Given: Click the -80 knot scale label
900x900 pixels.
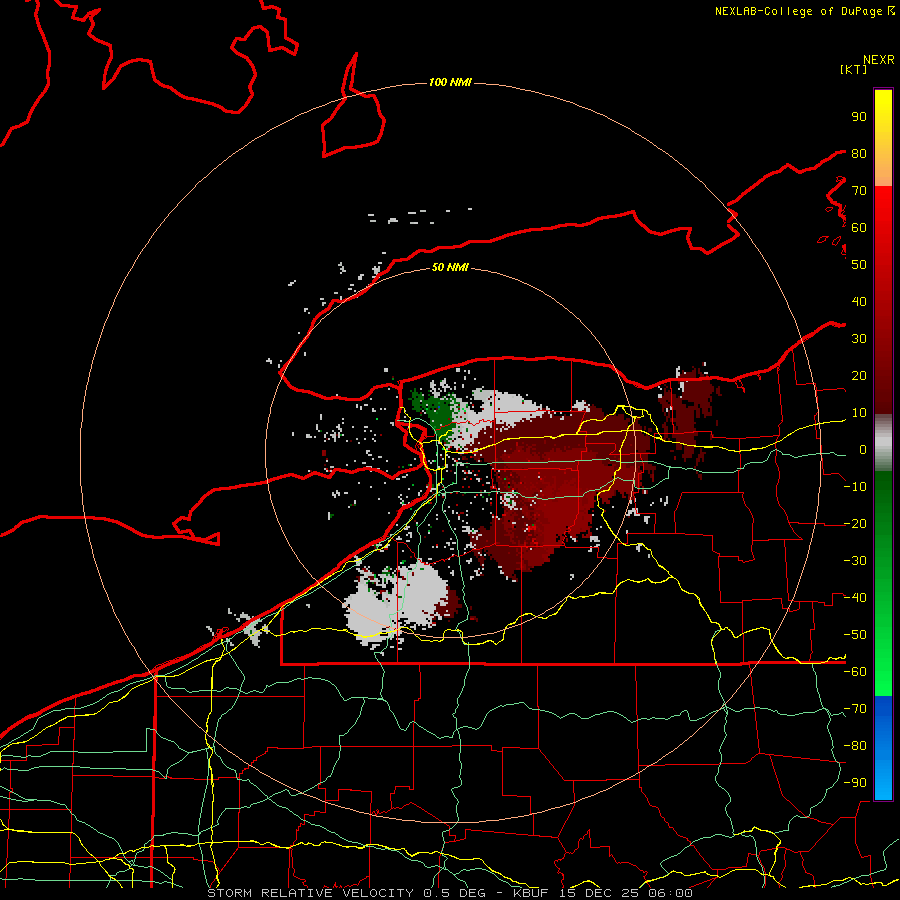Looking at the screenshot, I should pos(855,746).
